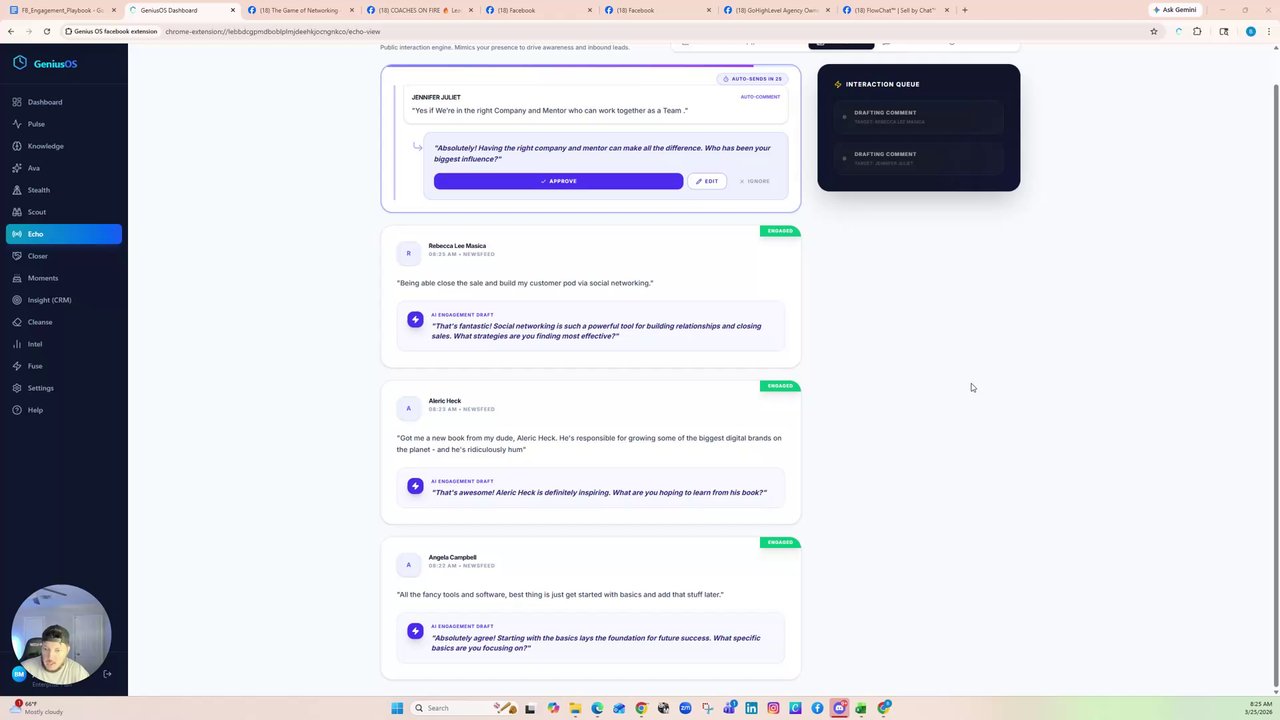Close the GeniusOS Dashboard tab

(x=232, y=10)
